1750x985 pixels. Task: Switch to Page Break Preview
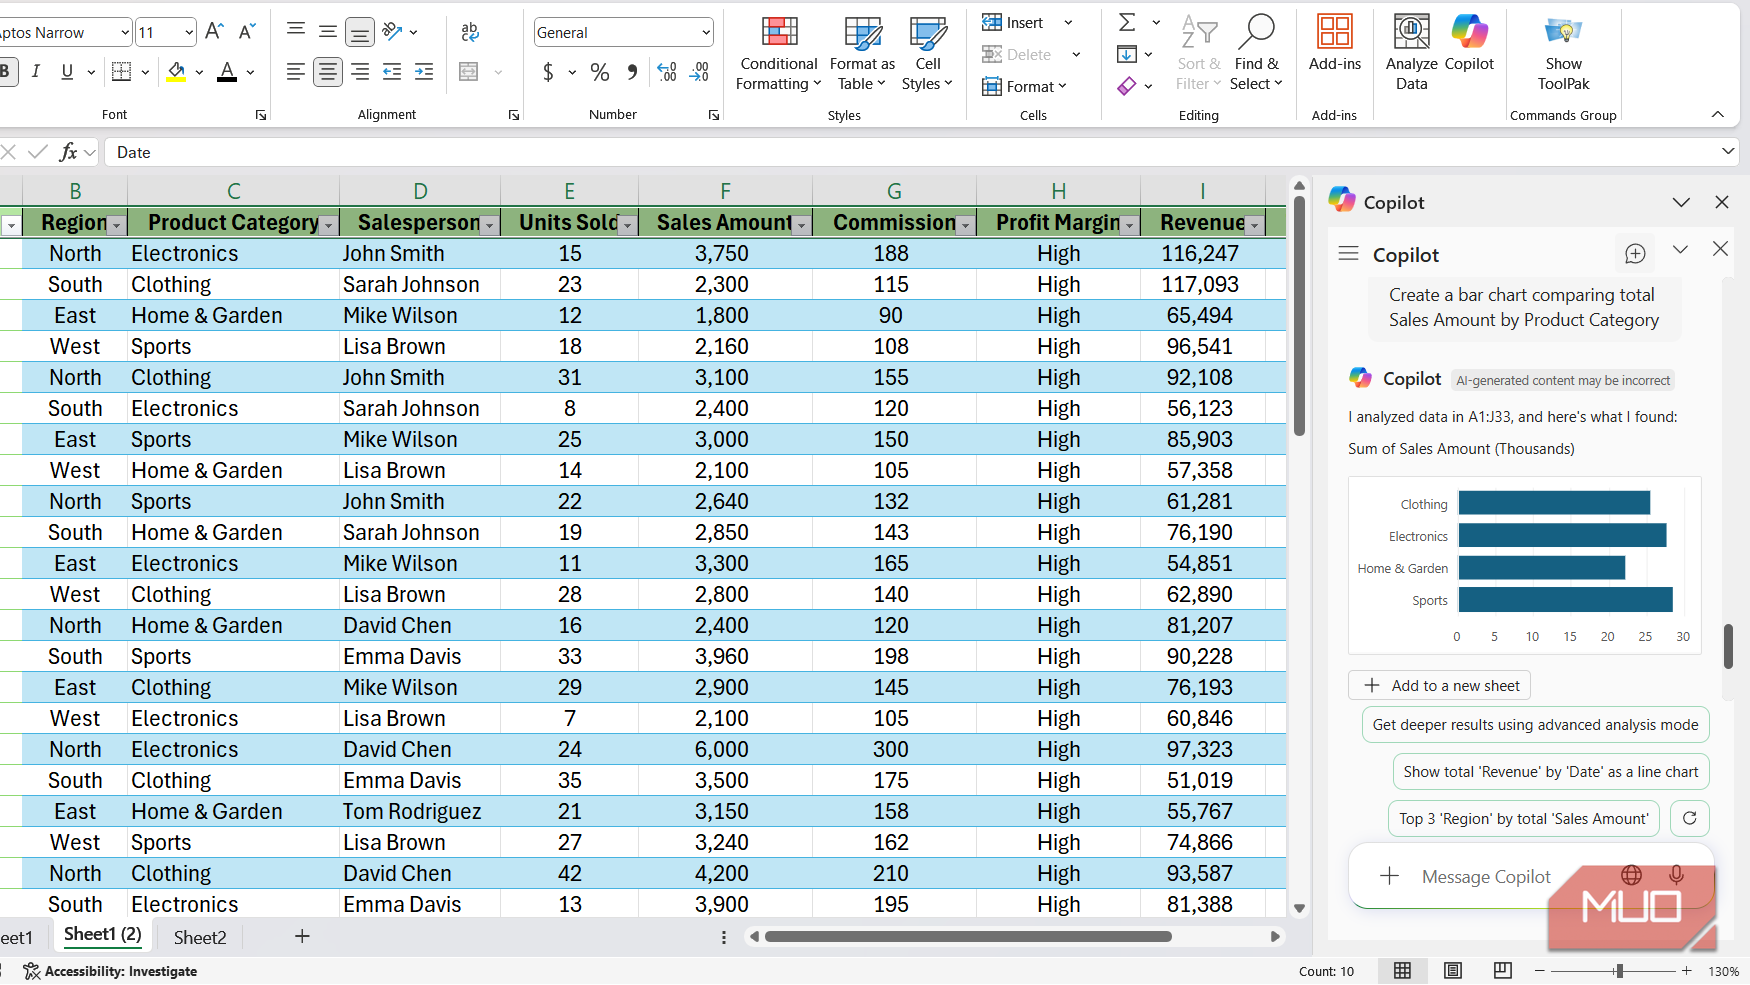click(x=1503, y=971)
